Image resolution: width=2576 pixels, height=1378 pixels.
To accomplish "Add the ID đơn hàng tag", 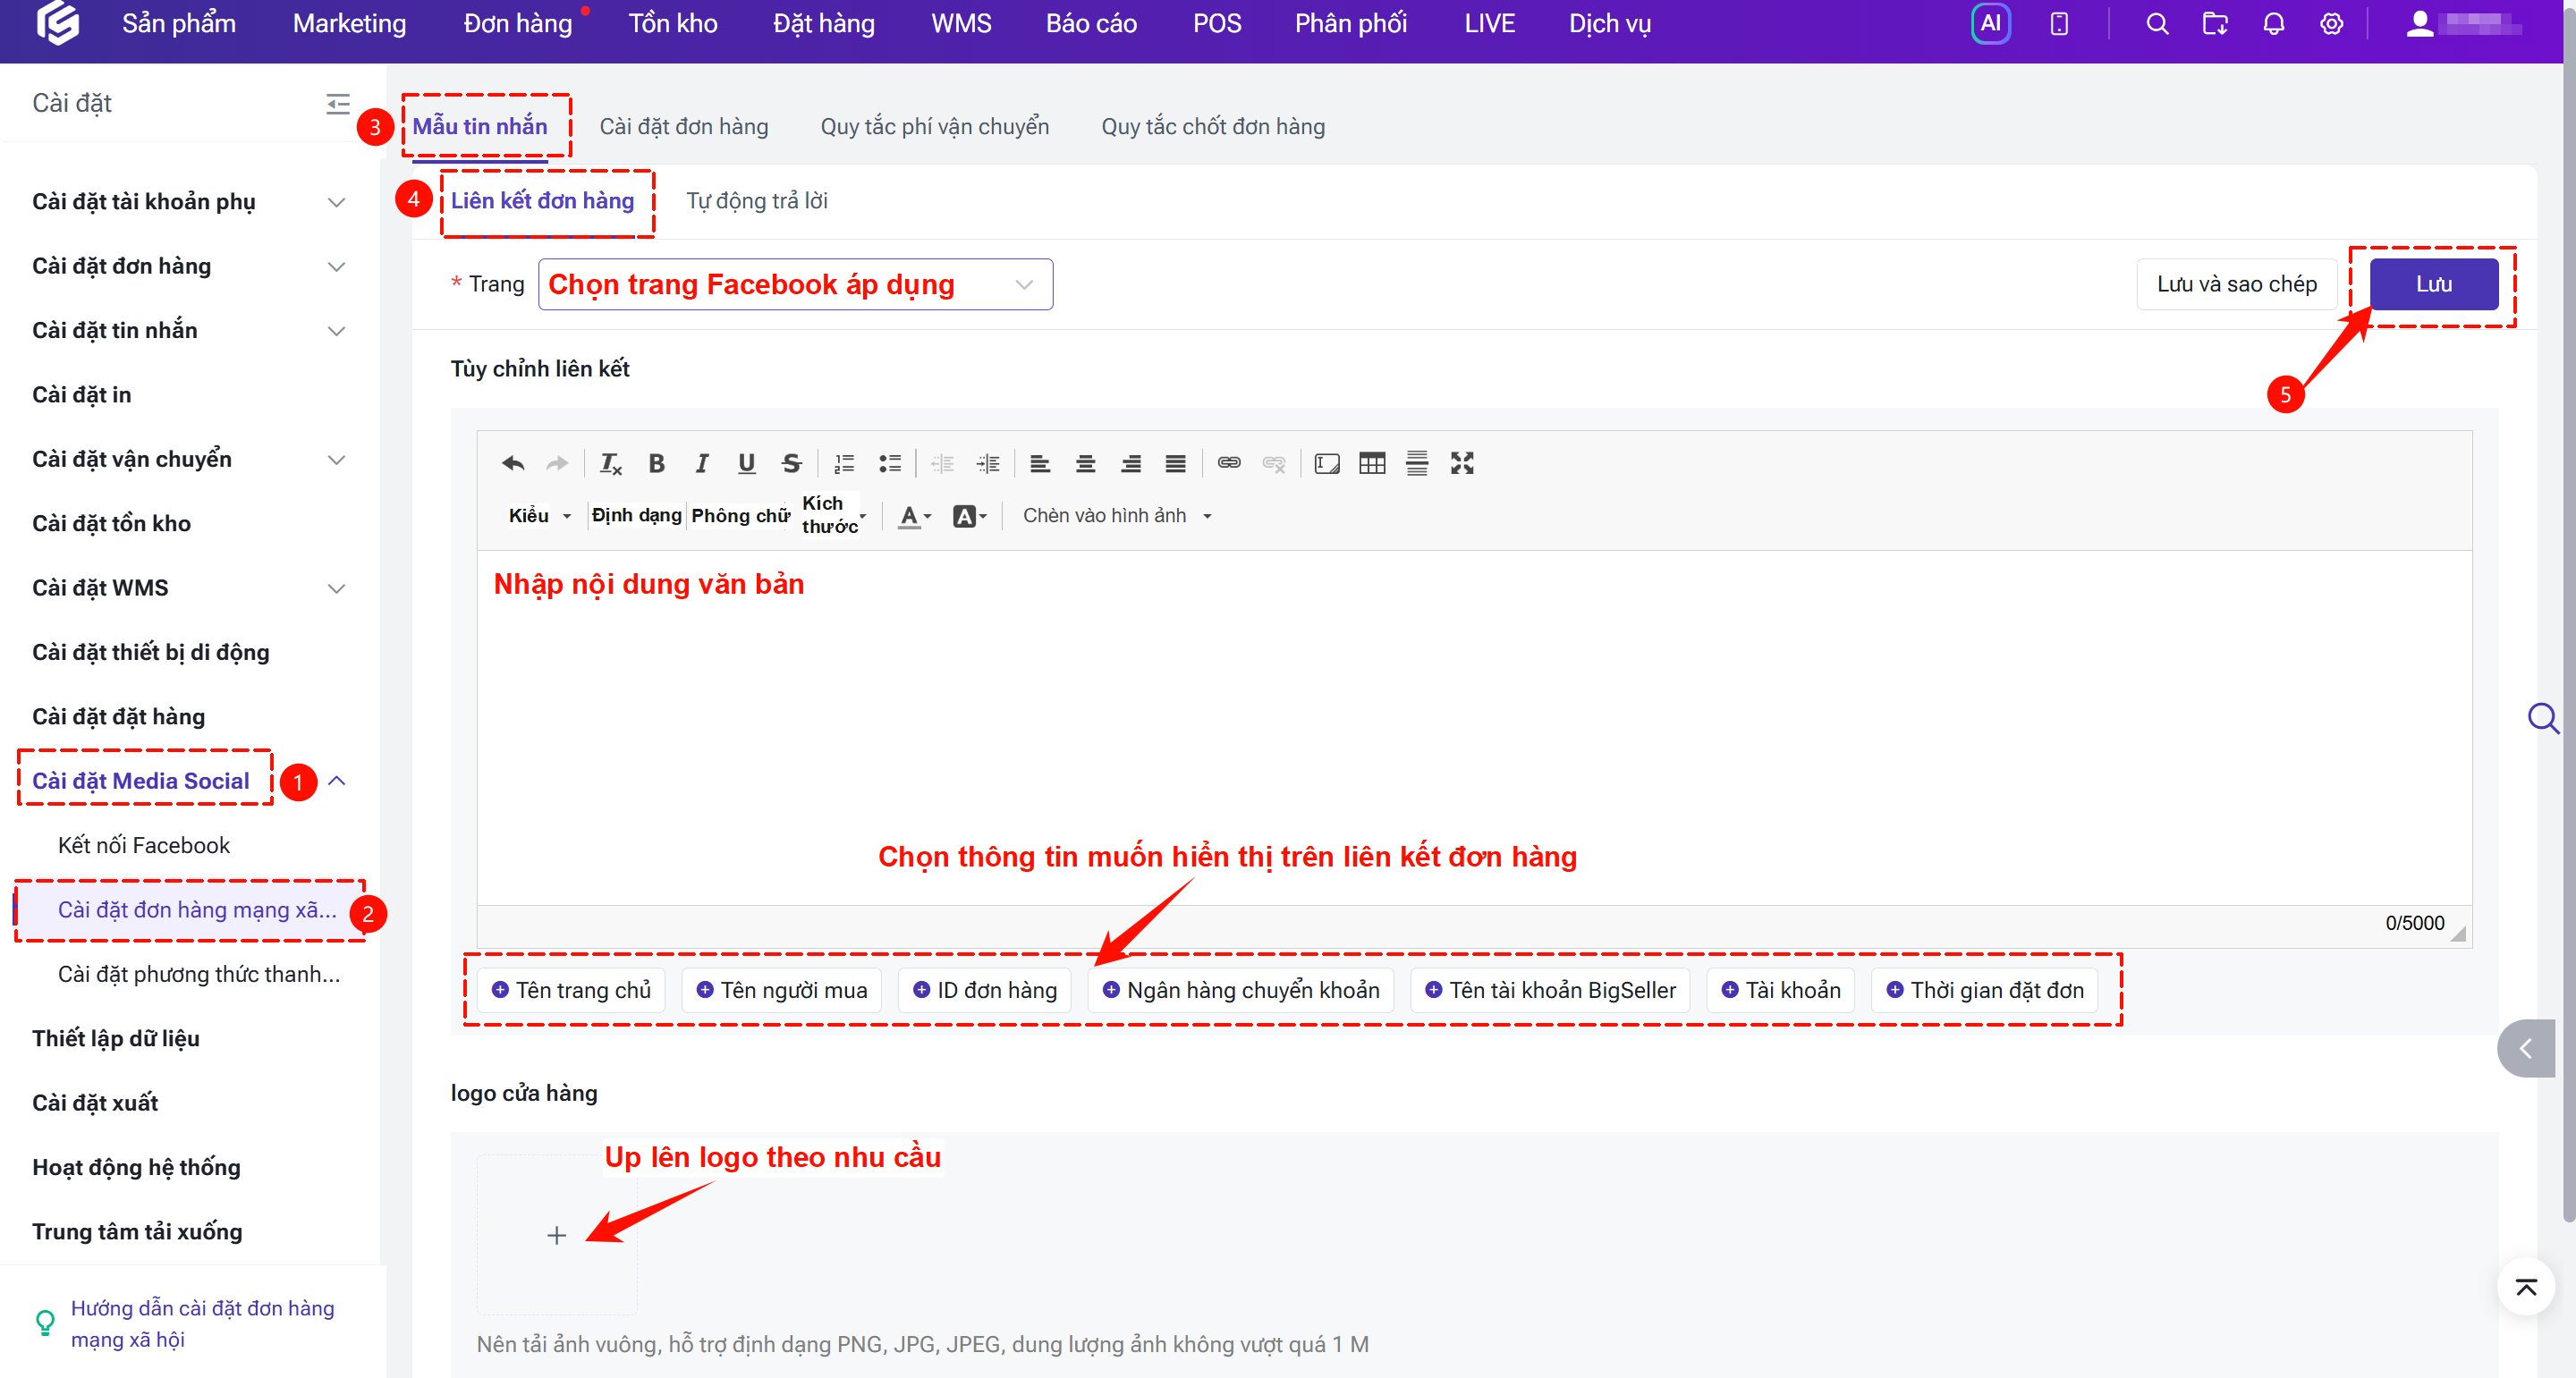I will 985,990.
